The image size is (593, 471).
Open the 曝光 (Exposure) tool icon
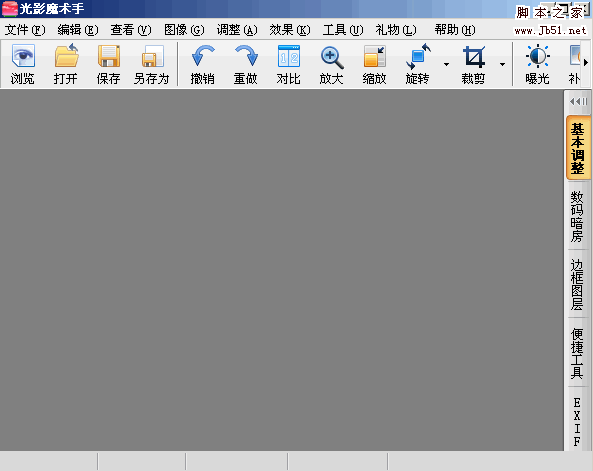pyautogui.click(x=537, y=56)
